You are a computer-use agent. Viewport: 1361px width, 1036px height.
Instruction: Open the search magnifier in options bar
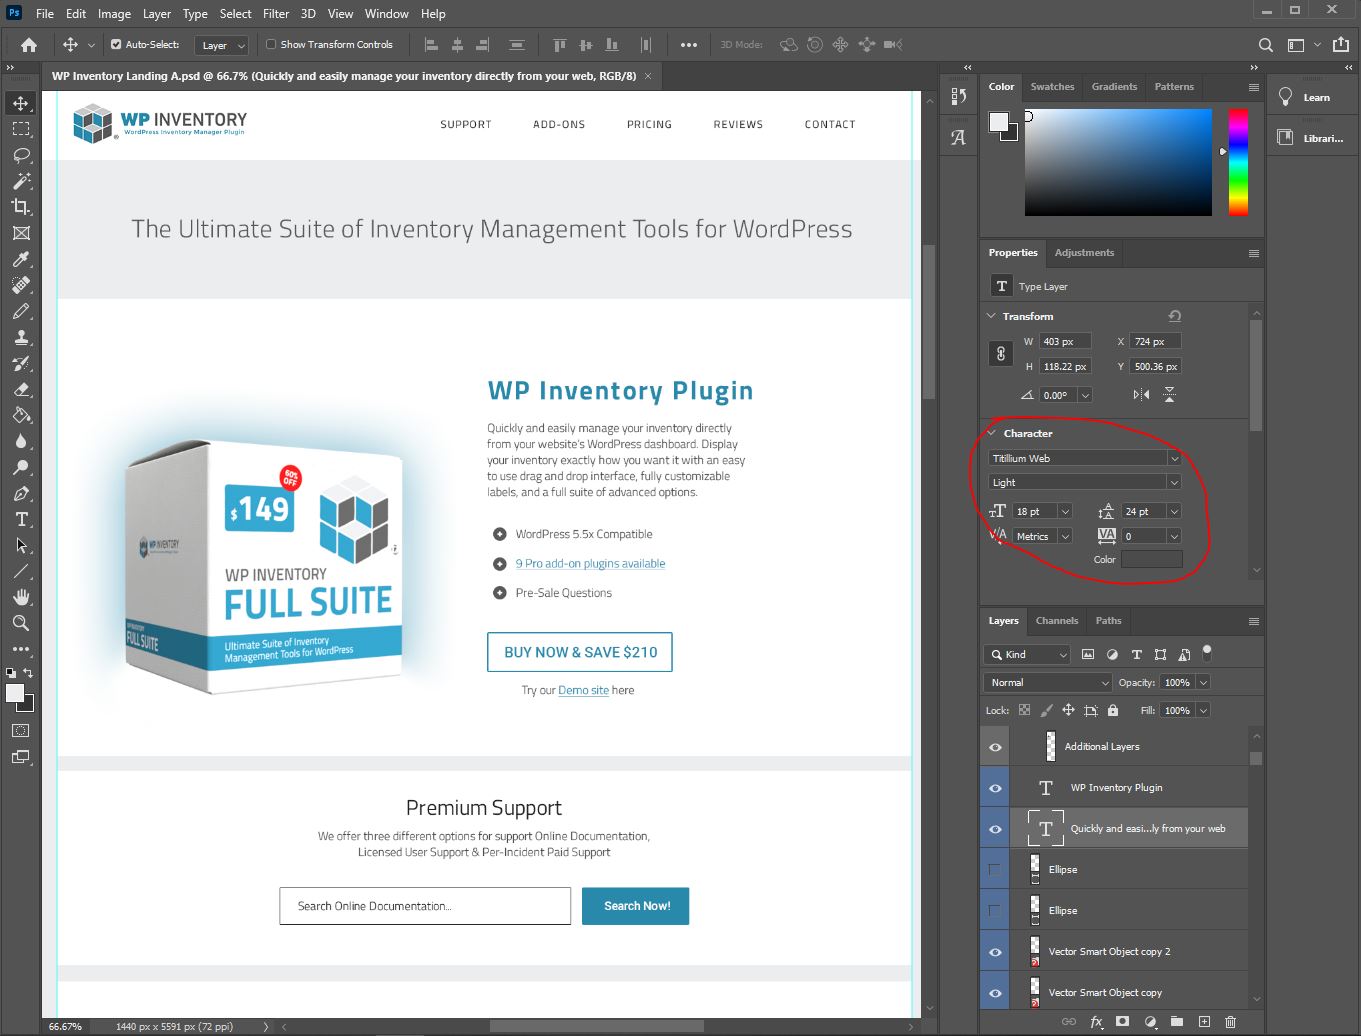pyautogui.click(x=1265, y=45)
